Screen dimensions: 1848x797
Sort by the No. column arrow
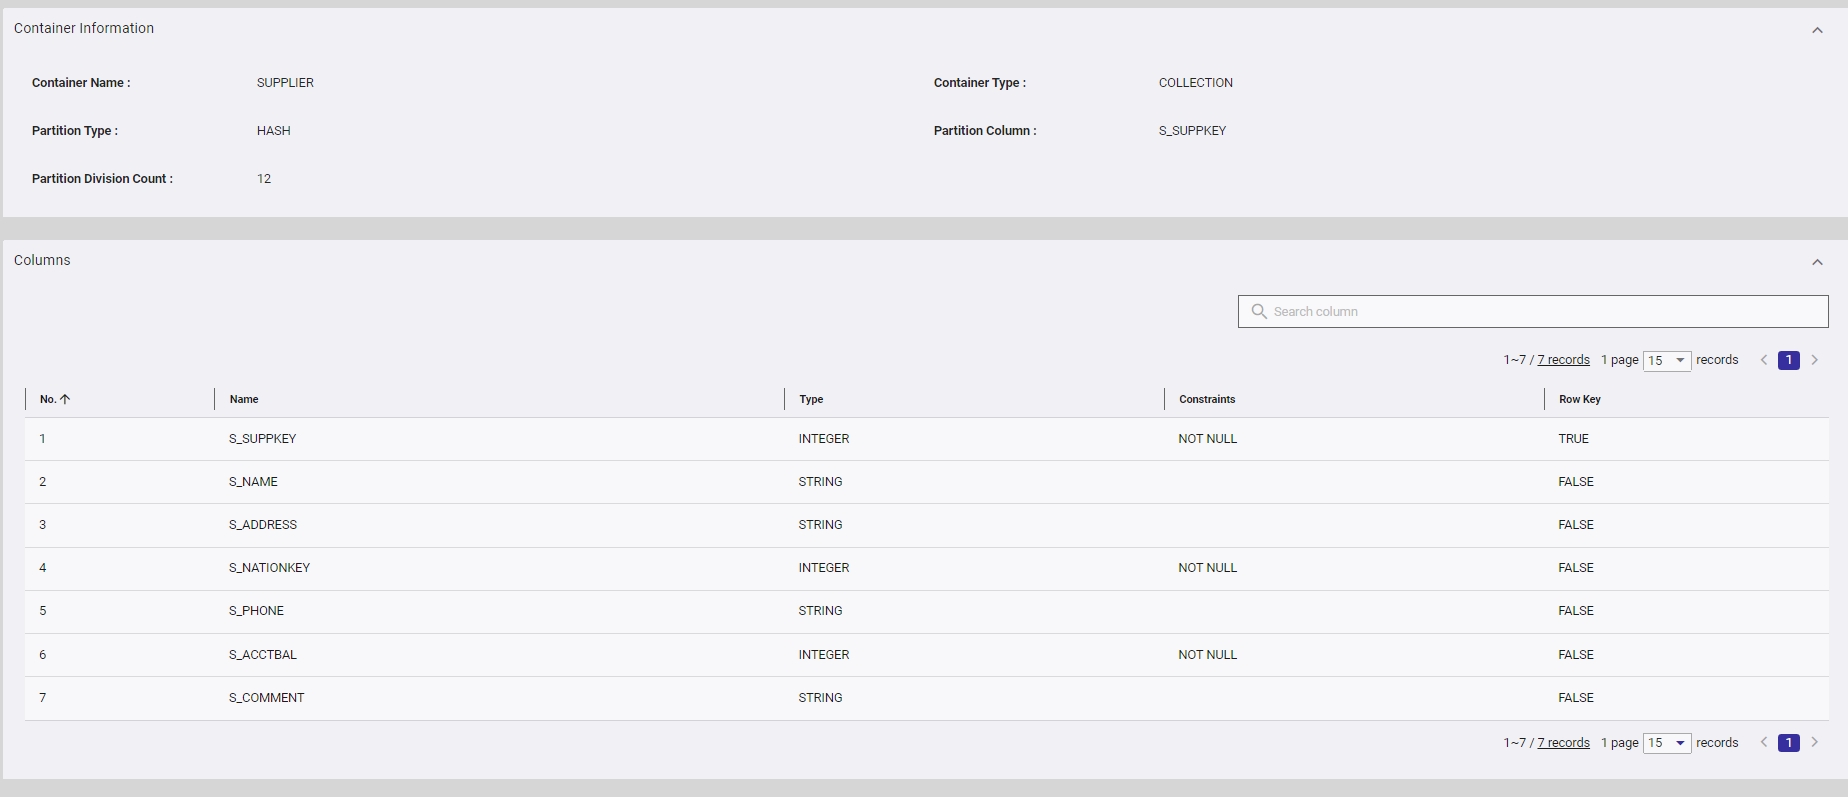coord(65,399)
